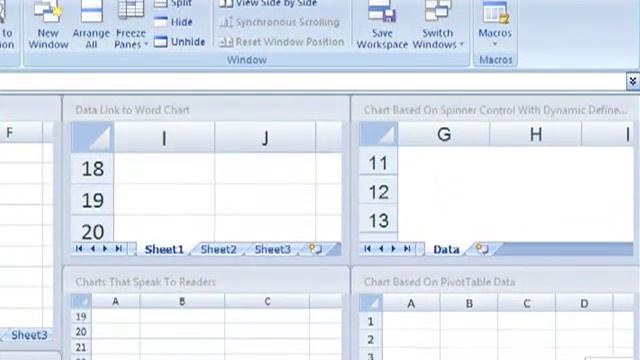The width and height of the screenshot is (640, 360).
Task: Expand the formula bar
Action: tap(632, 82)
